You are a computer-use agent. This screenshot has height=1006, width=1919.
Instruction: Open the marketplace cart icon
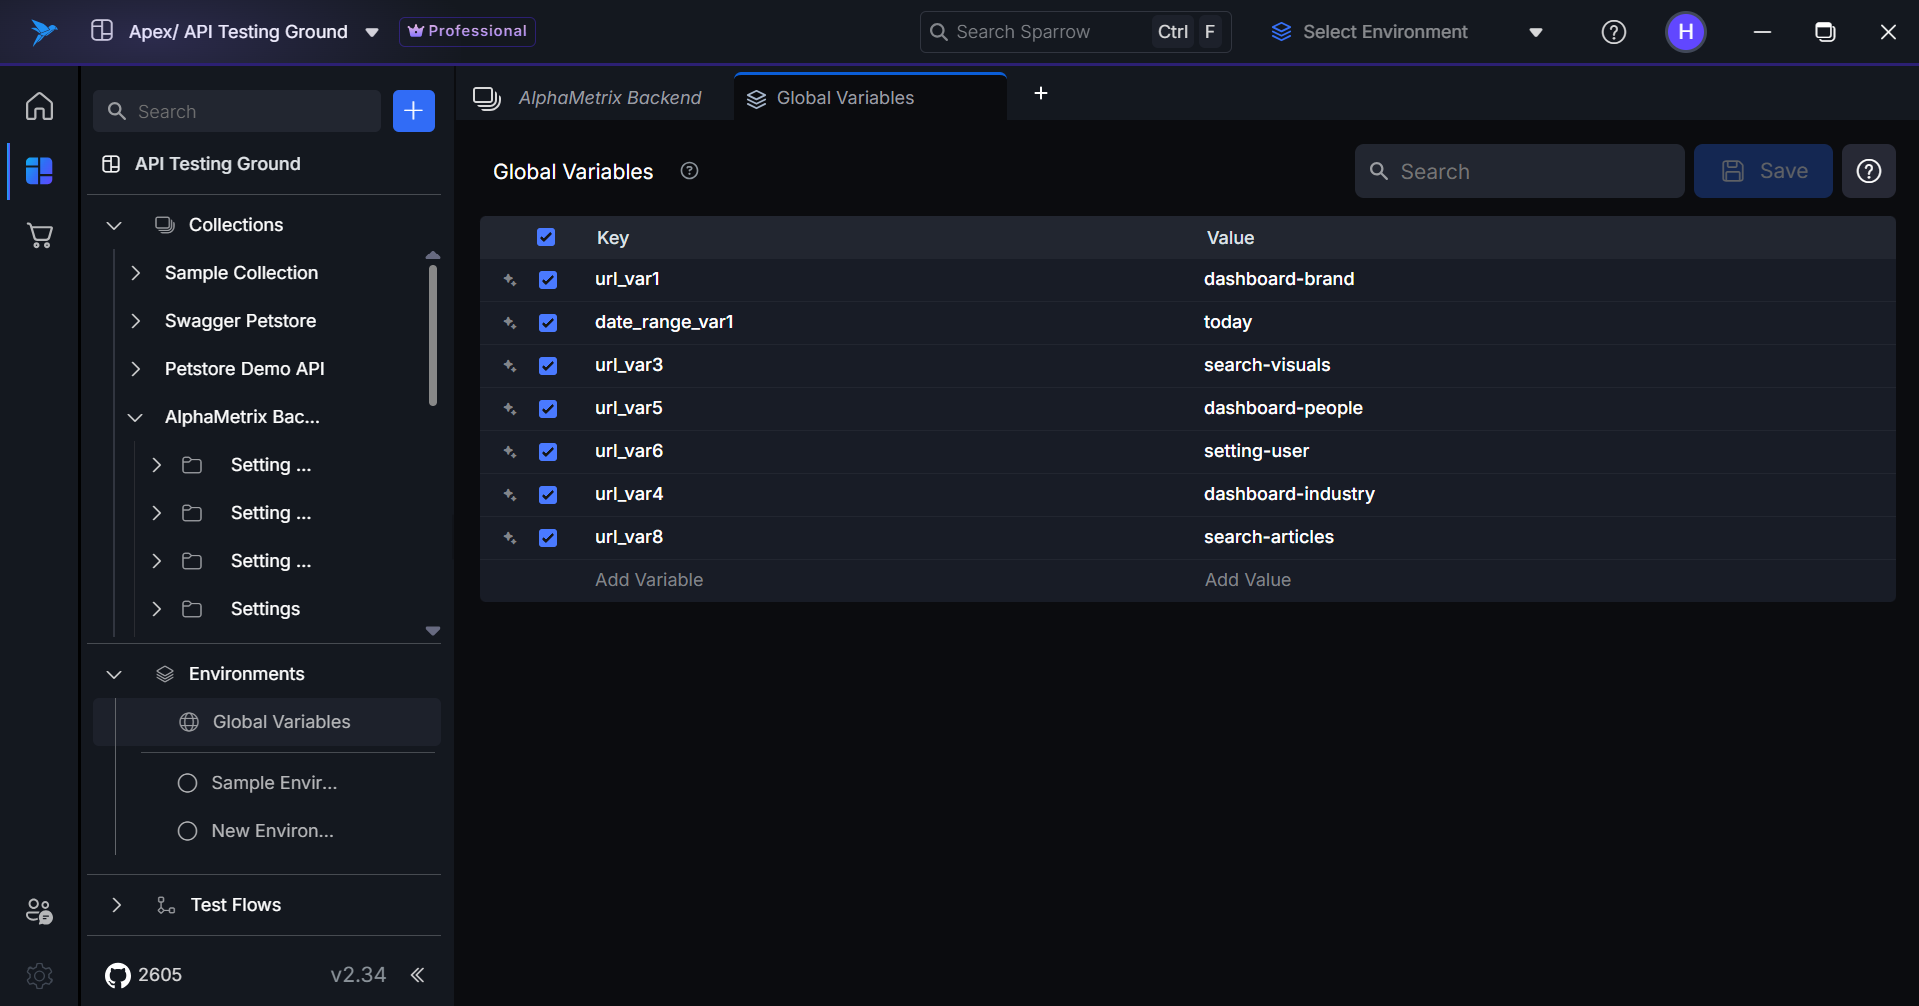click(x=39, y=236)
